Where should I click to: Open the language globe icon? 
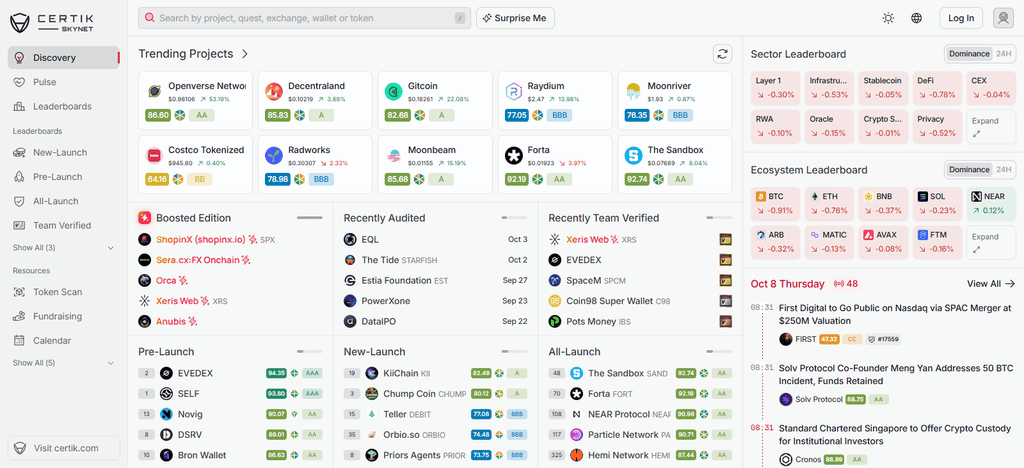[x=916, y=18]
